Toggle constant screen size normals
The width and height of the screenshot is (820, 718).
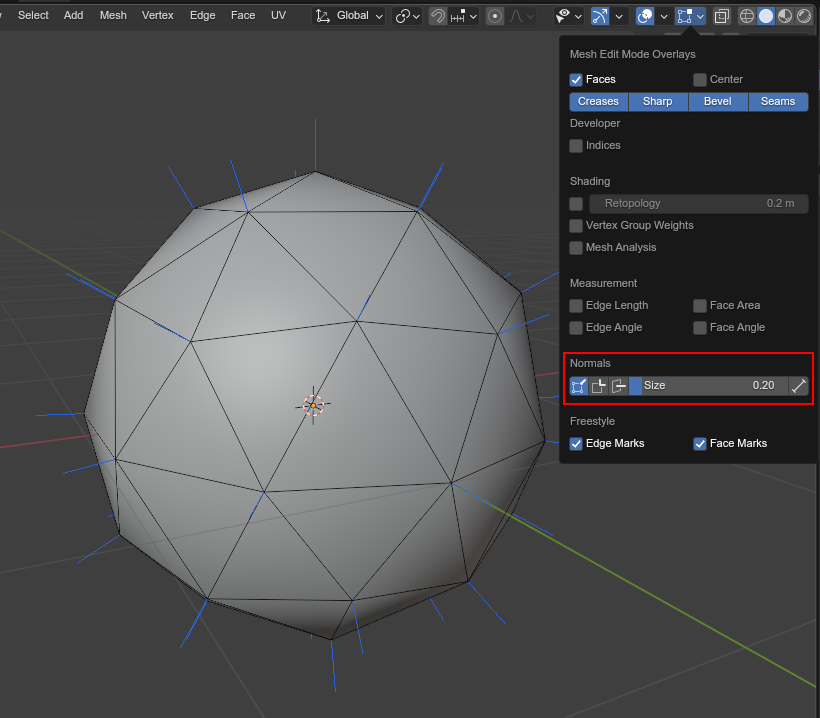[799, 386]
